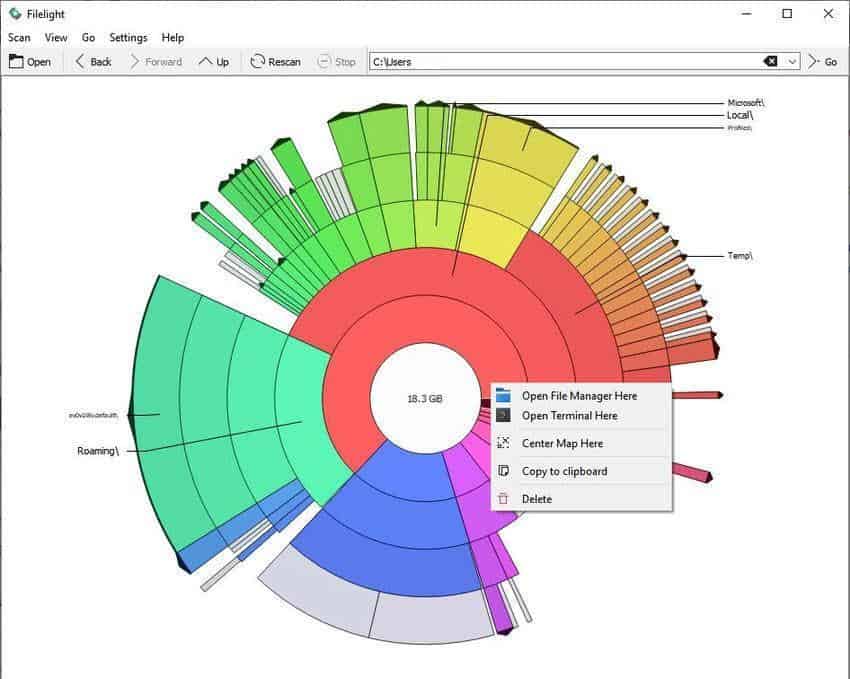This screenshot has height=679, width=850.
Task: Open the Help menu
Action: click(172, 37)
